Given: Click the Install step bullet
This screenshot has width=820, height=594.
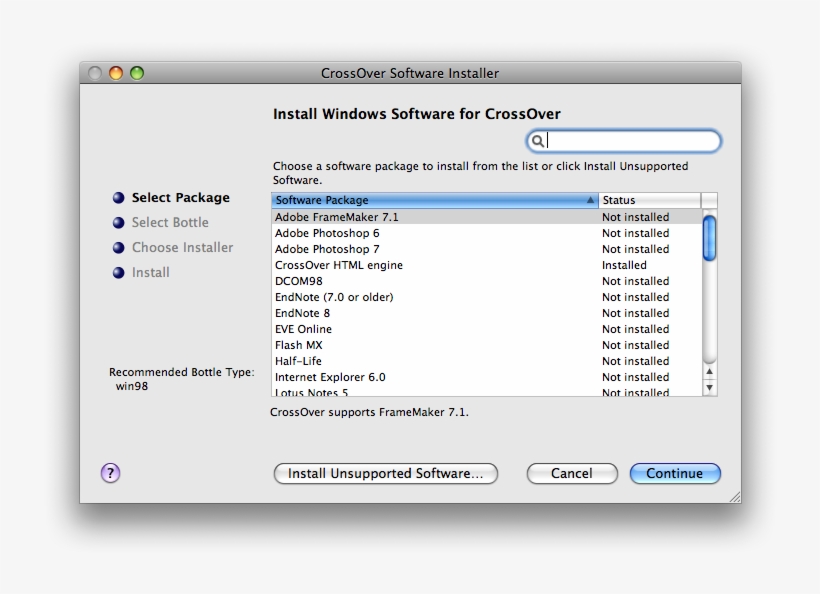Looking at the screenshot, I should pos(119,273).
